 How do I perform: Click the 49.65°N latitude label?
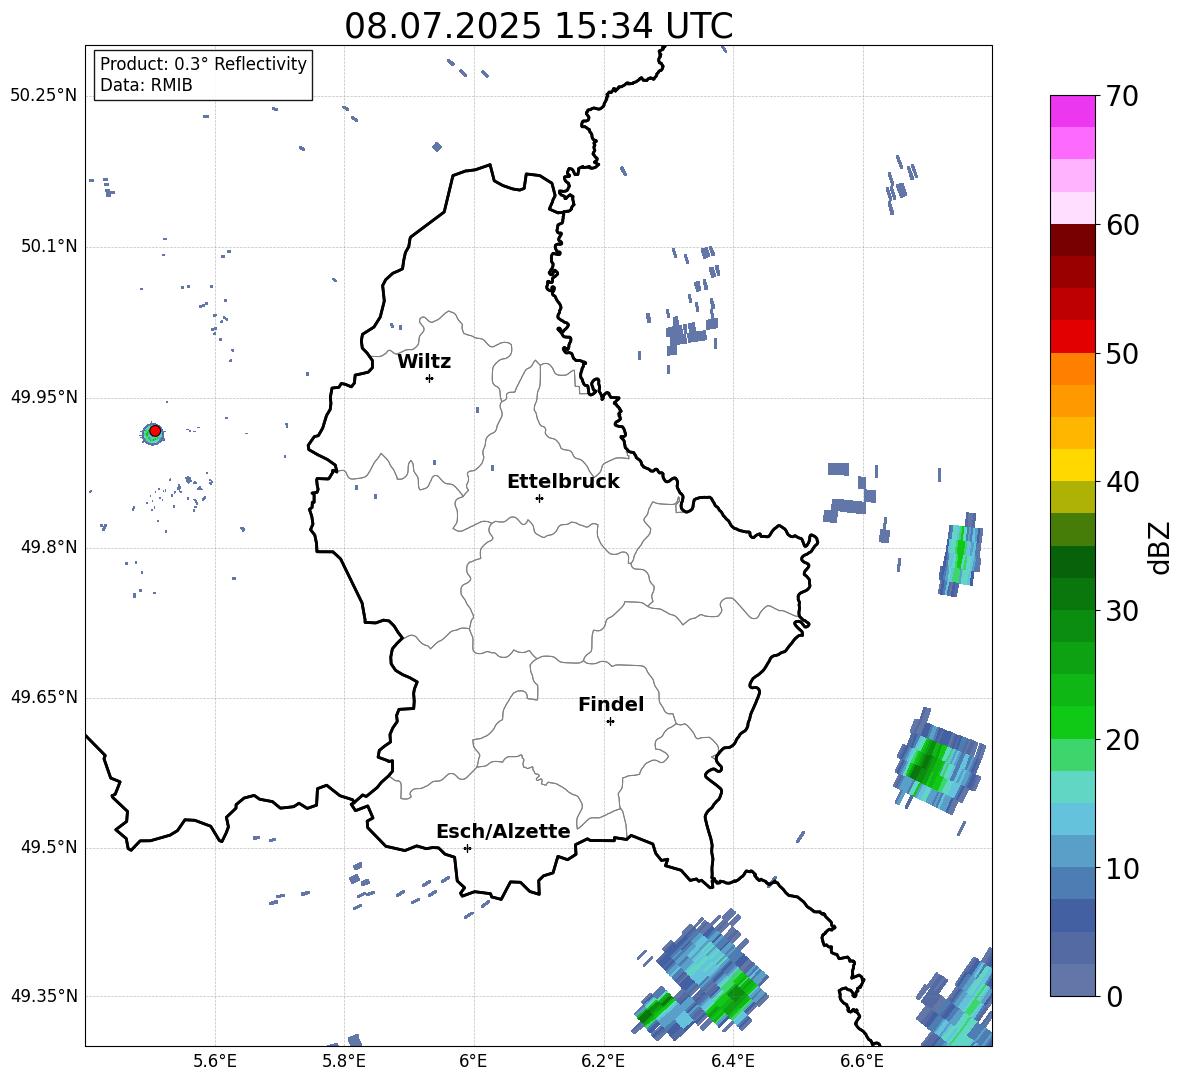coord(44,697)
